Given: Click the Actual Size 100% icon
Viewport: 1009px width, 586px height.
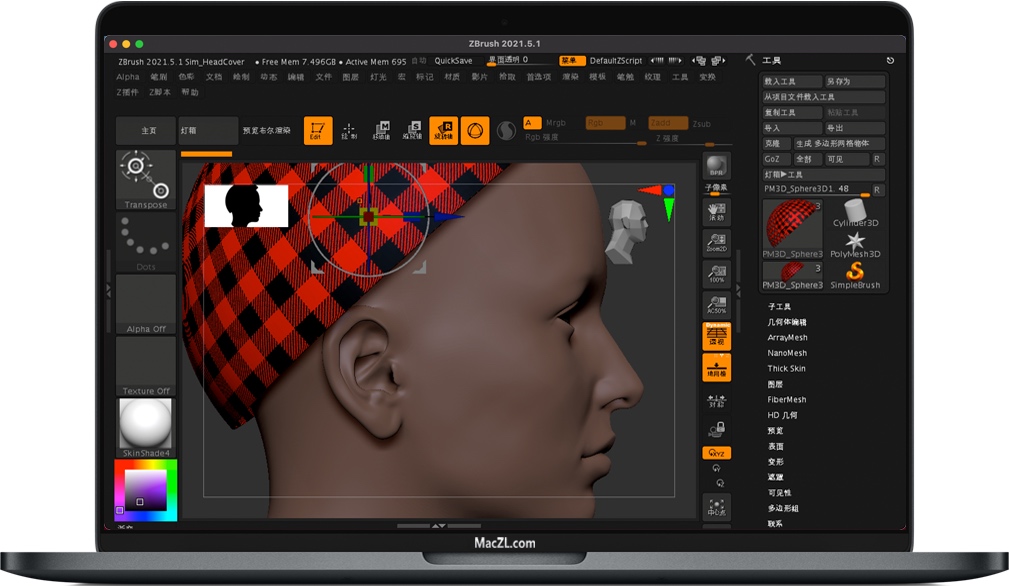Looking at the screenshot, I should point(716,272).
